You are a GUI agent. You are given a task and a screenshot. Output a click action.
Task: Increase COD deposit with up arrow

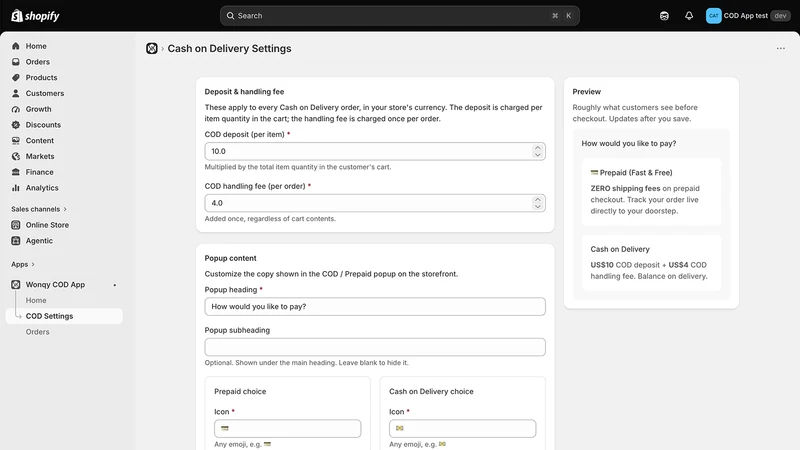[537, 148]
